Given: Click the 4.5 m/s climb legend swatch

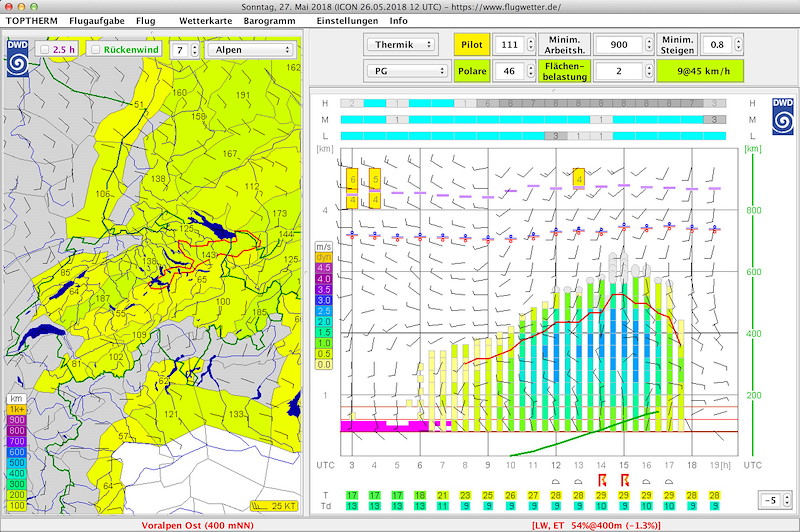Looking at the screenshot, I should [x=324, y=268].
